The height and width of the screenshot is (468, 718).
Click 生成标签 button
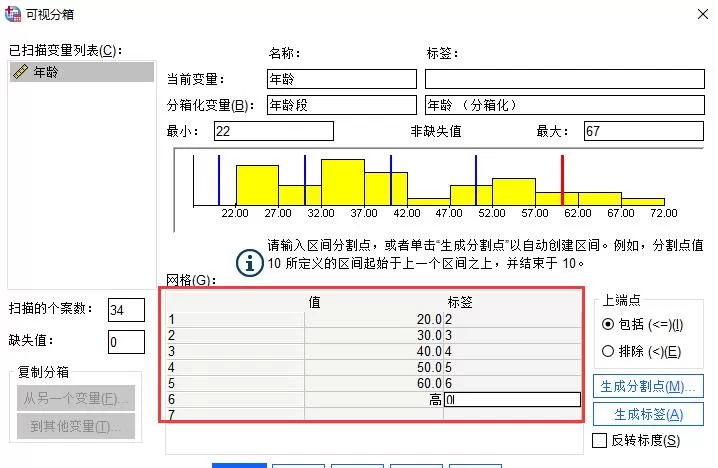click(x=648, y=414)
